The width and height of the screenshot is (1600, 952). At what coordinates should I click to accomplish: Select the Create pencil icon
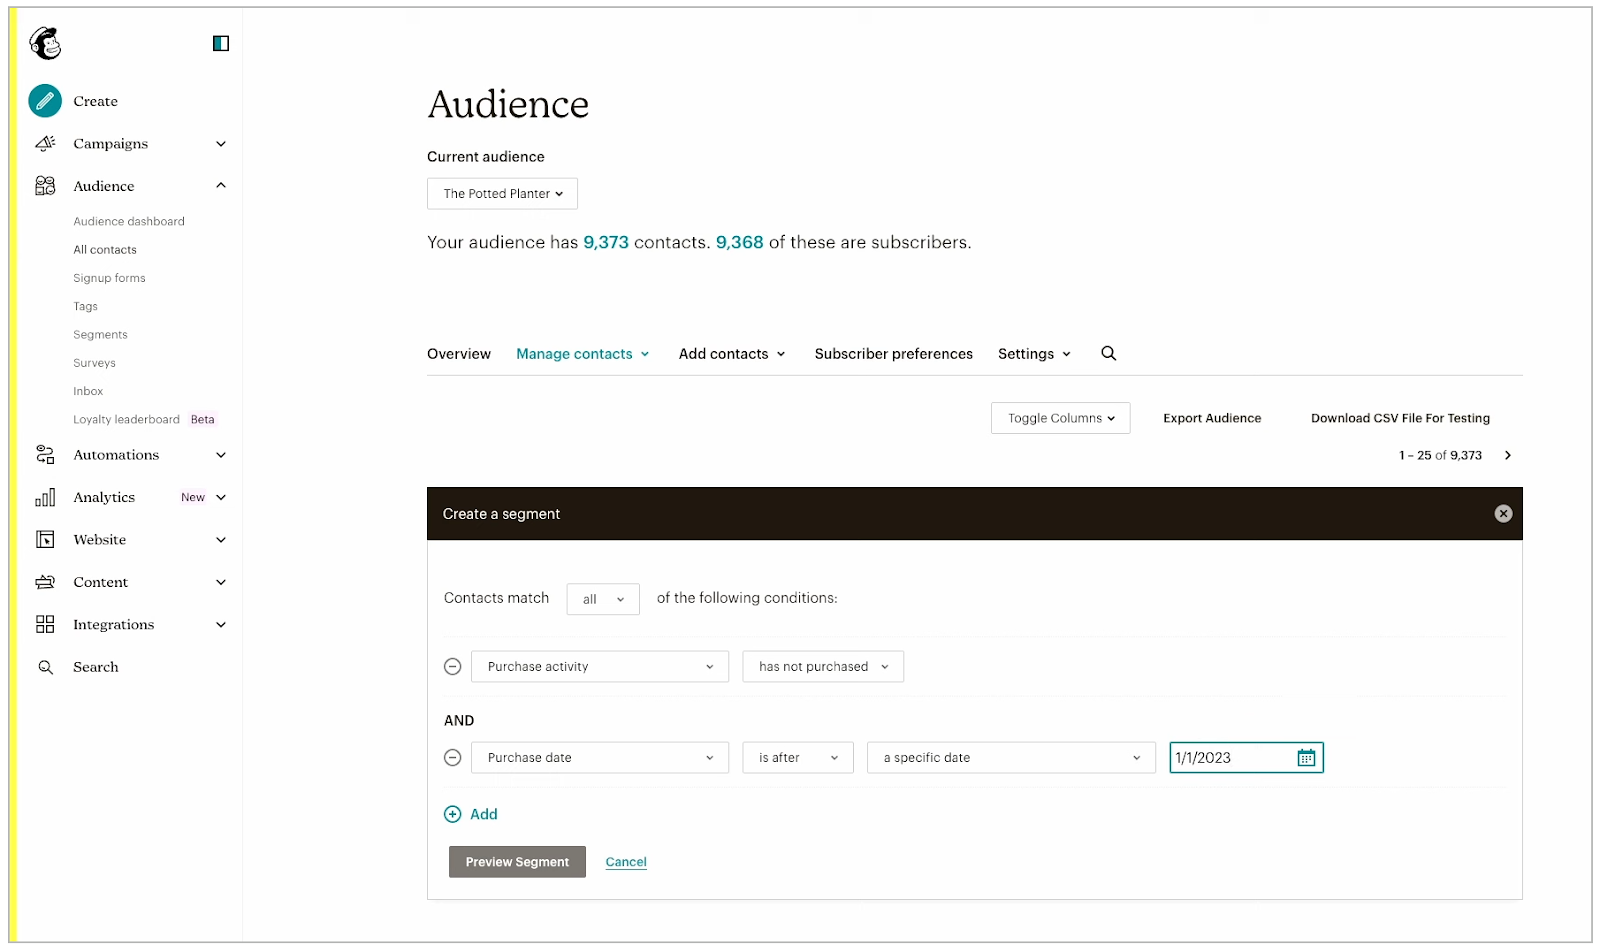[44, 100]
